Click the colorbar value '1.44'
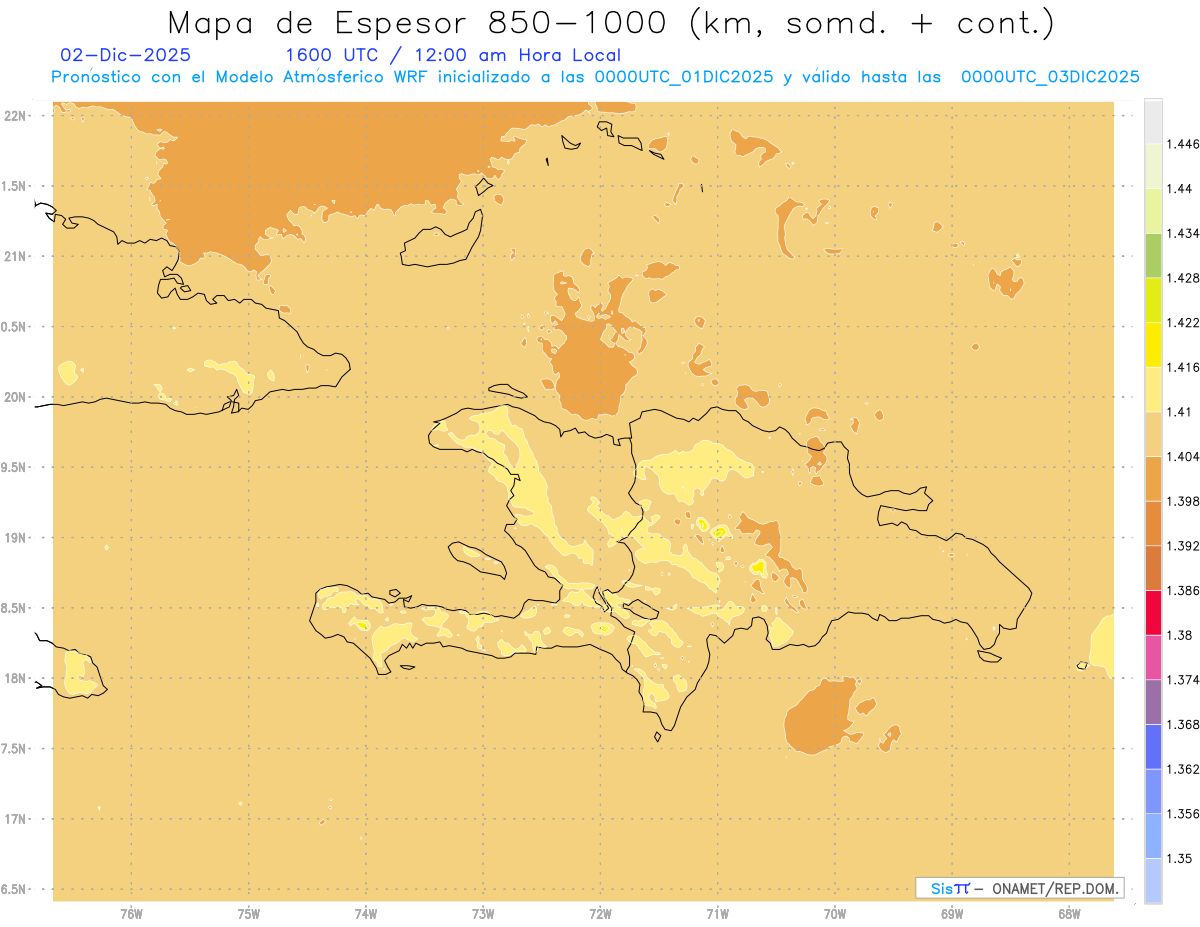 [x=1181, y=189]
